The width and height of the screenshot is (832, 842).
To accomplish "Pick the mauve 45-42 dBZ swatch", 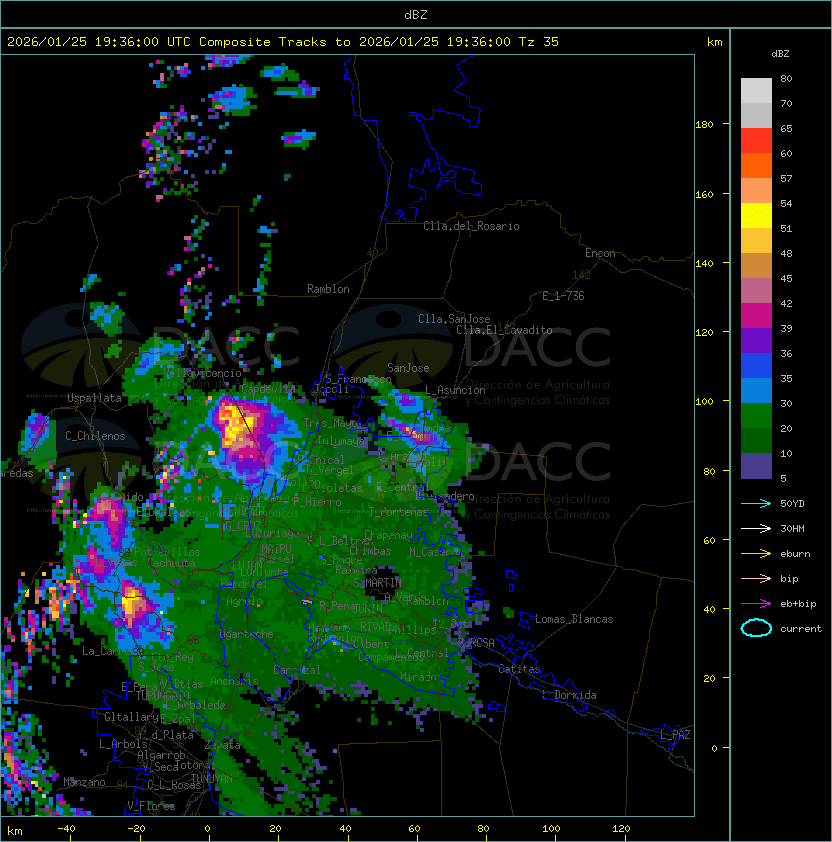I will pyautogui.click(x=756, y=291).
